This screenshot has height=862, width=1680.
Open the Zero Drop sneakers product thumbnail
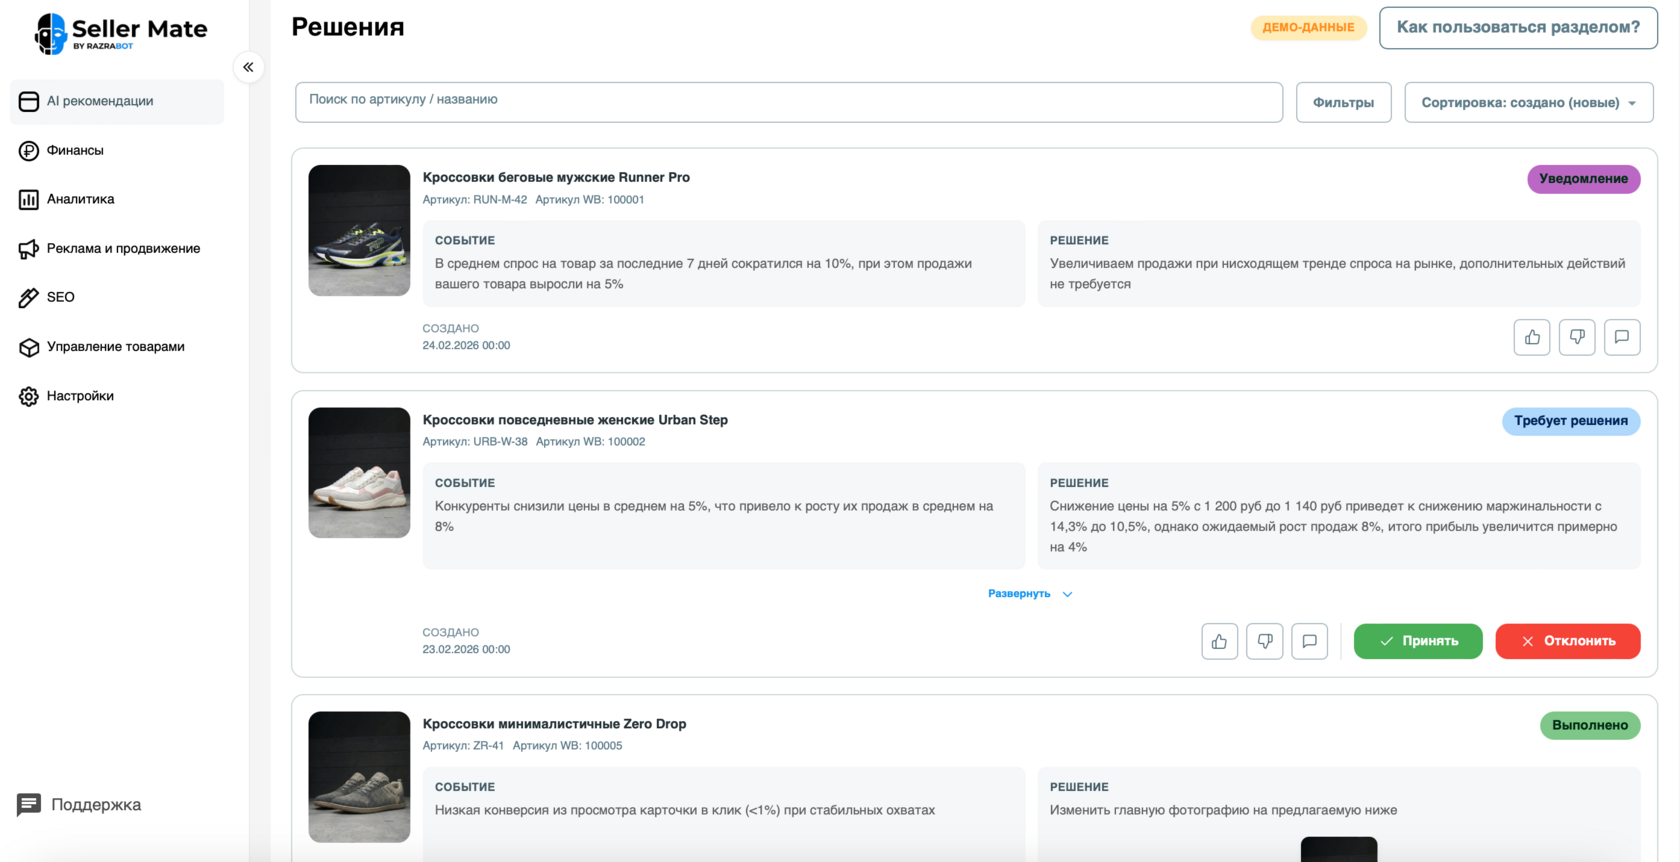point(359,777)
